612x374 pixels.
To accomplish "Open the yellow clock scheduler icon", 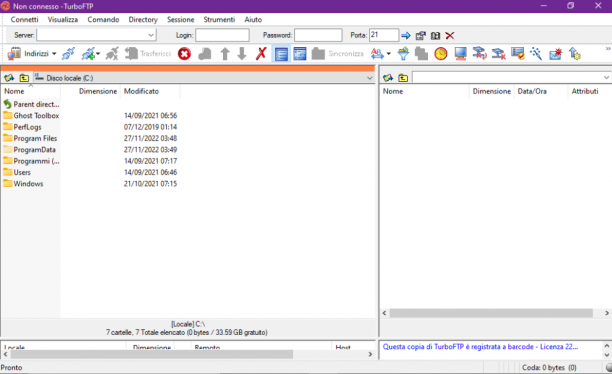I will coord(441,53).
